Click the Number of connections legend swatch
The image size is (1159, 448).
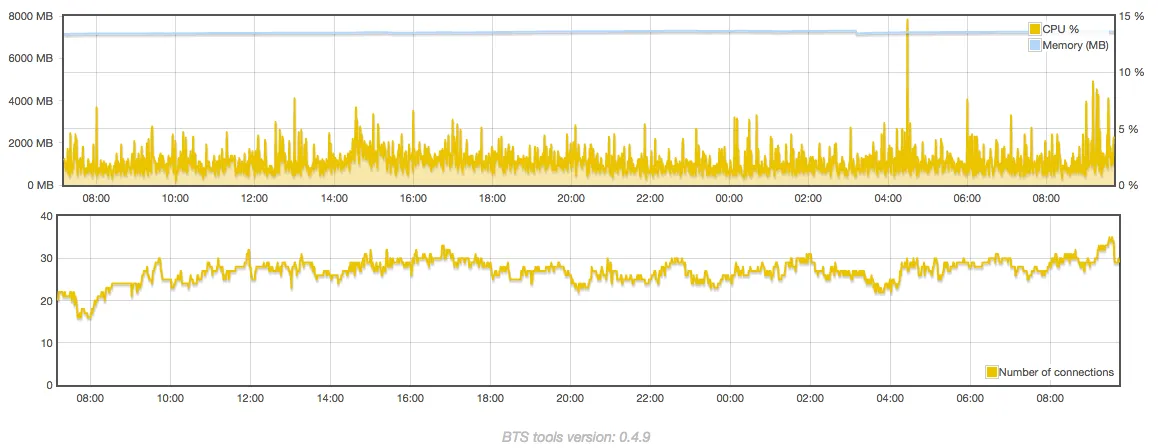(991, 372)
